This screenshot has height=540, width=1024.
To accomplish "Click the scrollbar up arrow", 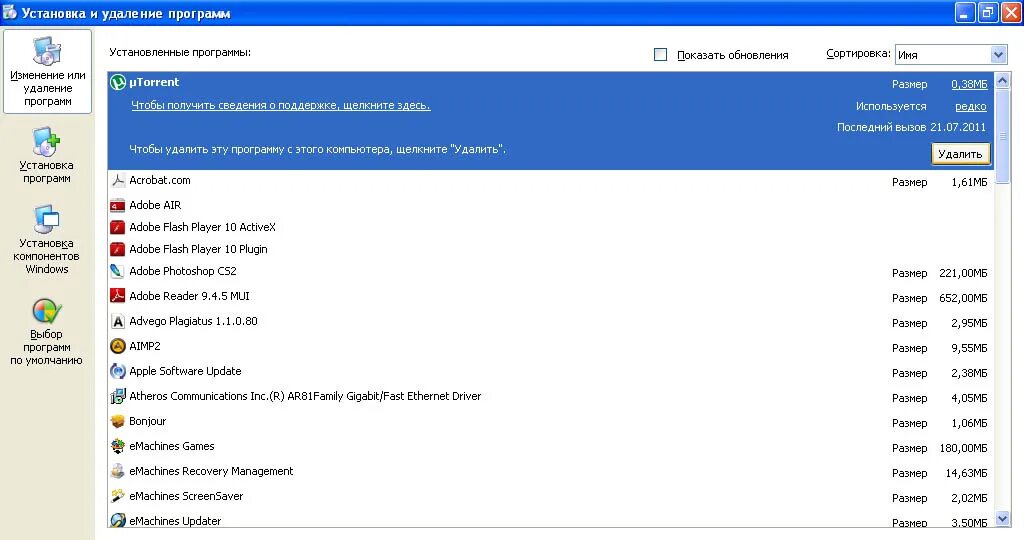I will tap(1002, 80).
